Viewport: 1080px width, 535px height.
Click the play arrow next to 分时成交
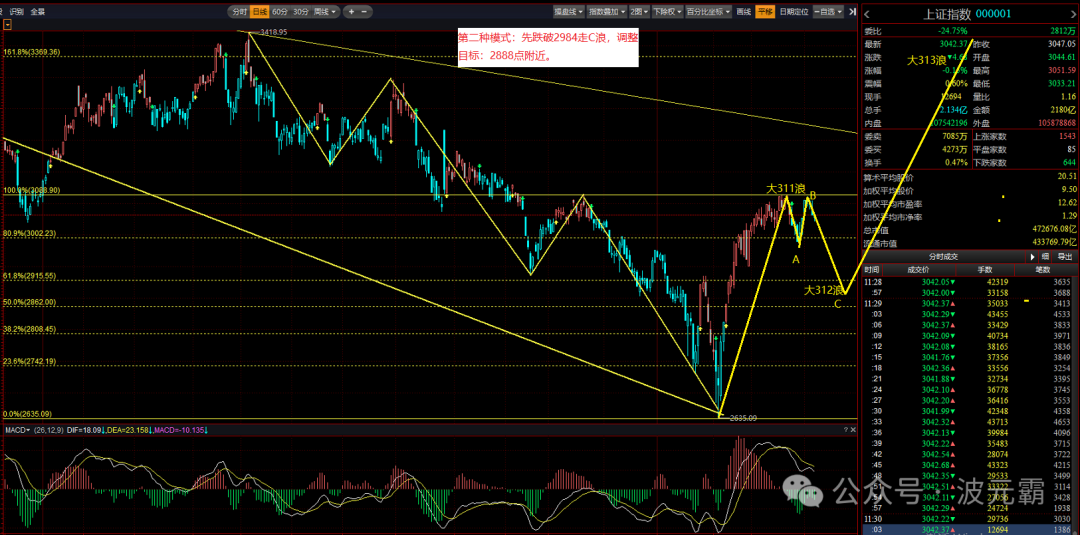[1032, 256]
